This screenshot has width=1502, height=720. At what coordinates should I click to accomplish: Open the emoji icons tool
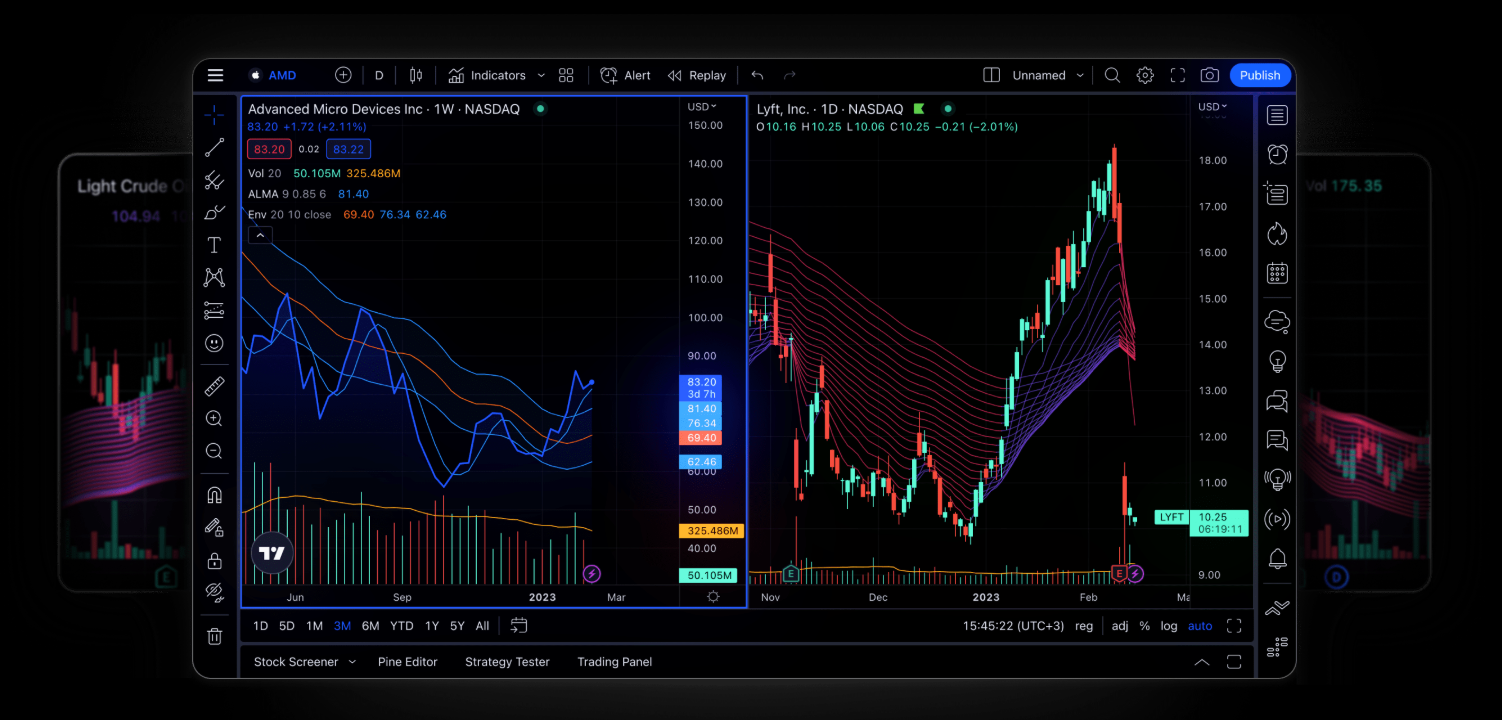[x=214, y=343]
